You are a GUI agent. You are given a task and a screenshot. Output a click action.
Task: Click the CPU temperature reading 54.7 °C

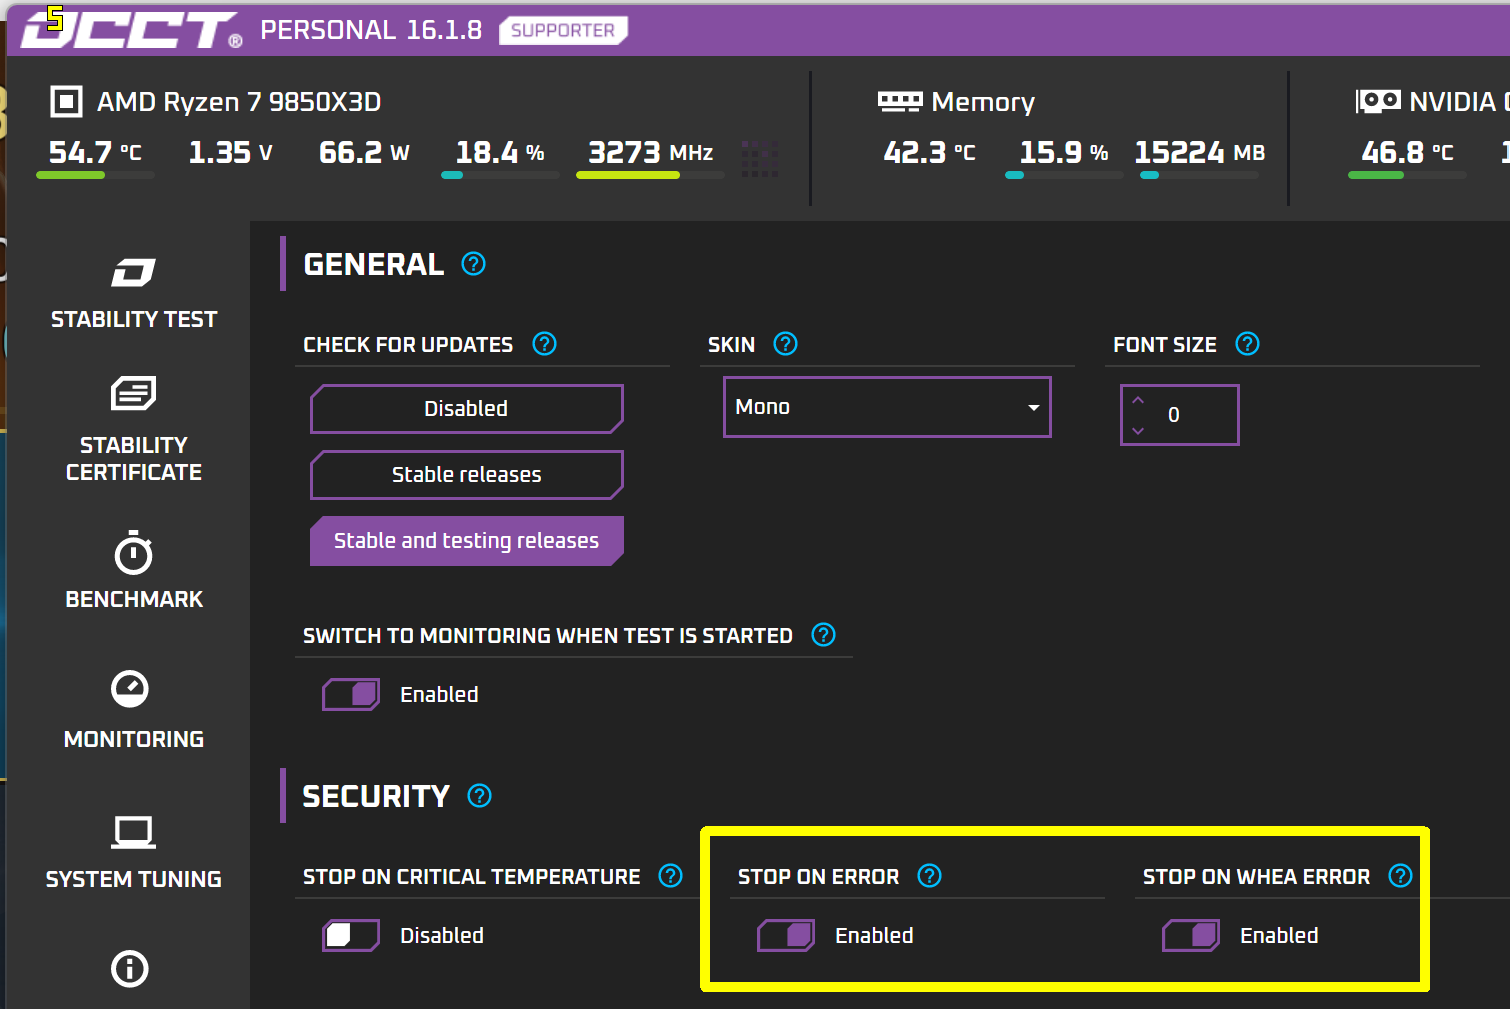[x=95, y=153]
